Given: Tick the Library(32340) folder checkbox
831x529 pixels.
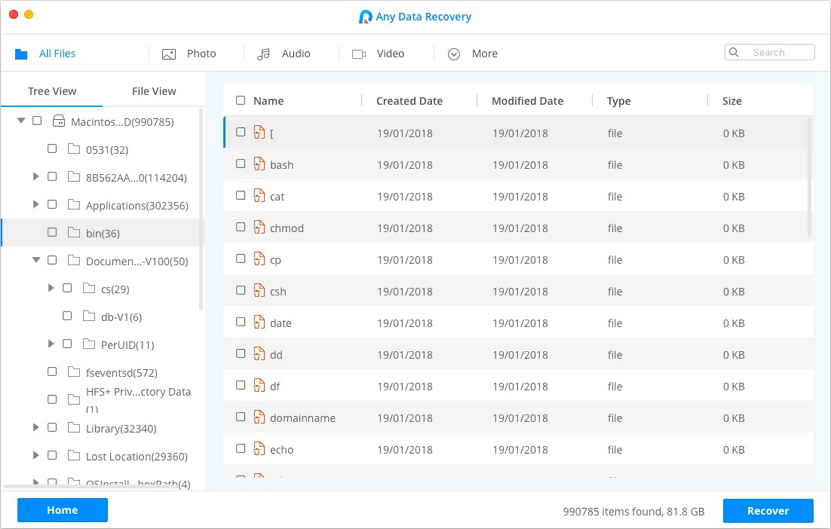Looking at the screenshot, I should (x=52, y=427).
